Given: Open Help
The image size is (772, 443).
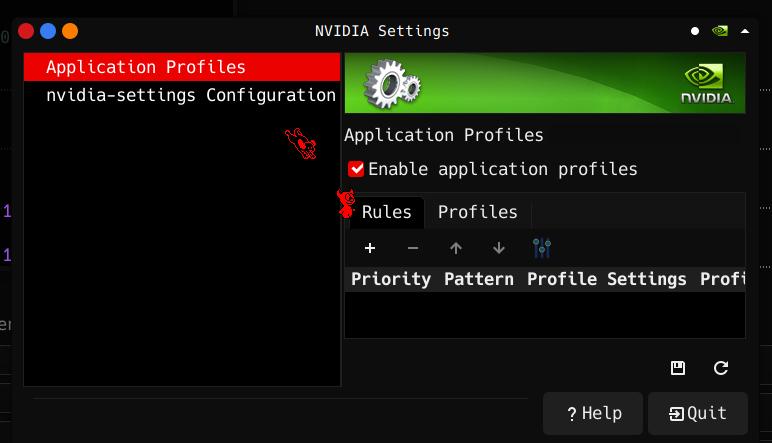Looking at the screenshot, I should coord(593,413).
